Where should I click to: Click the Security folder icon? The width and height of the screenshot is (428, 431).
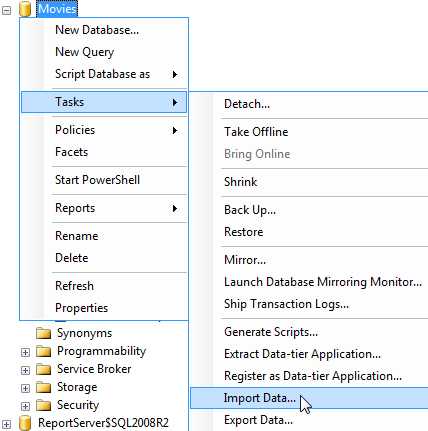point(43,405)
